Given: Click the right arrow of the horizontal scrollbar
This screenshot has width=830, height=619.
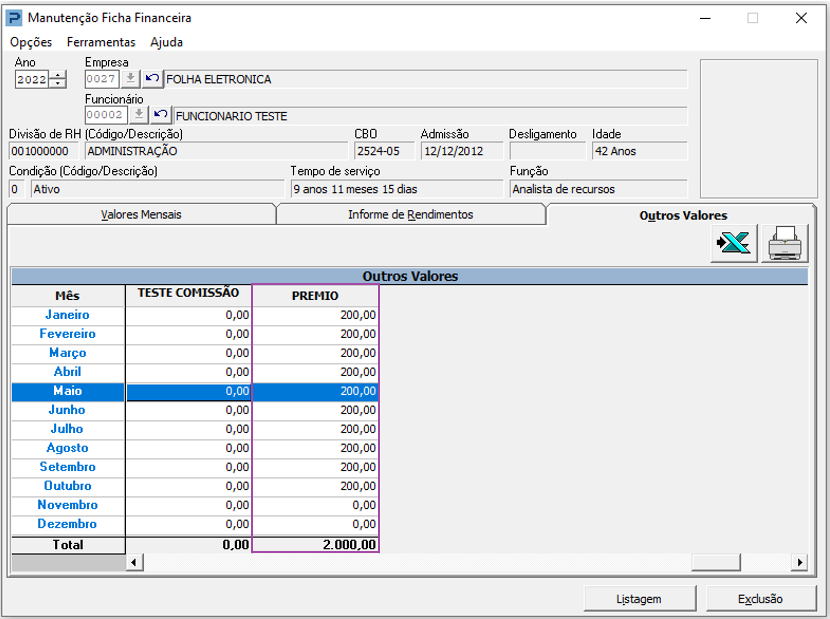Looking at the screenshot, I should tap(799, 562).
